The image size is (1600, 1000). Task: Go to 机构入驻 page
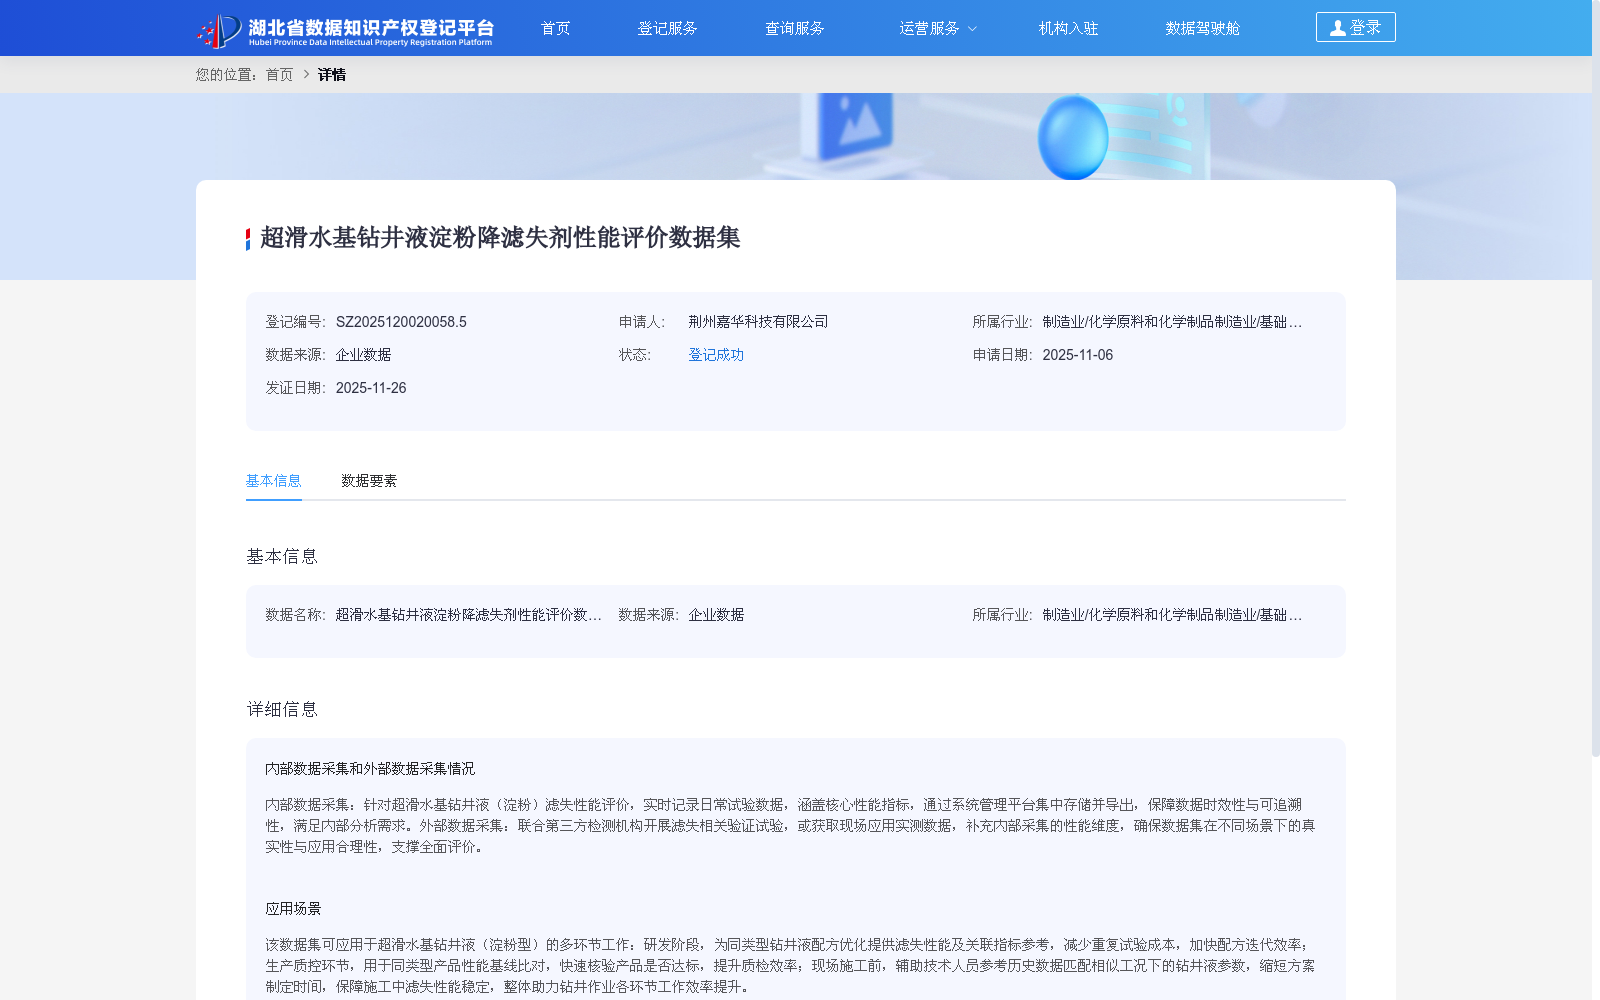point(1068,28)
